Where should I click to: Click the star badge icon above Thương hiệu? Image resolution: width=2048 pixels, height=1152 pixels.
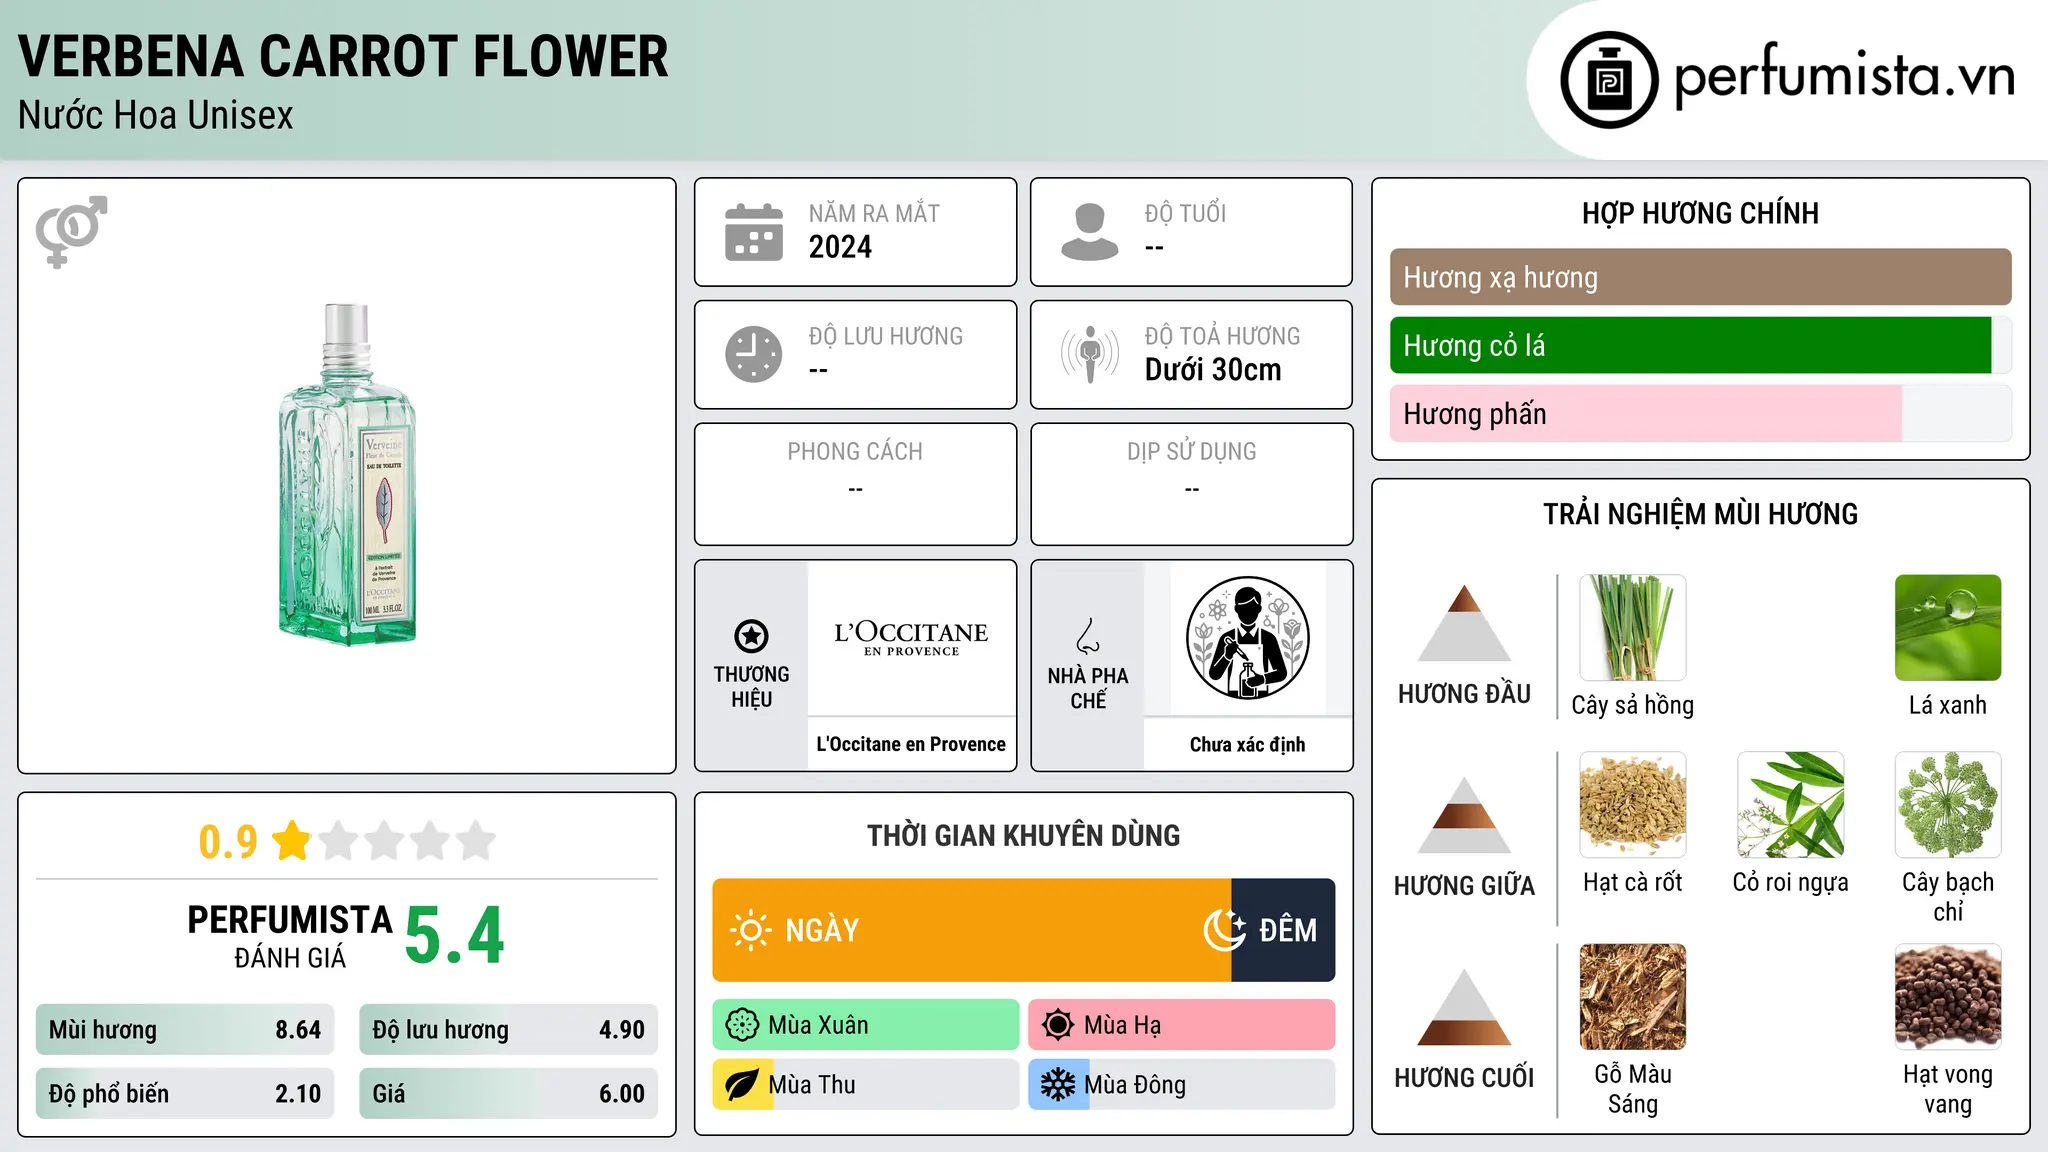click(x=751, y=636)
